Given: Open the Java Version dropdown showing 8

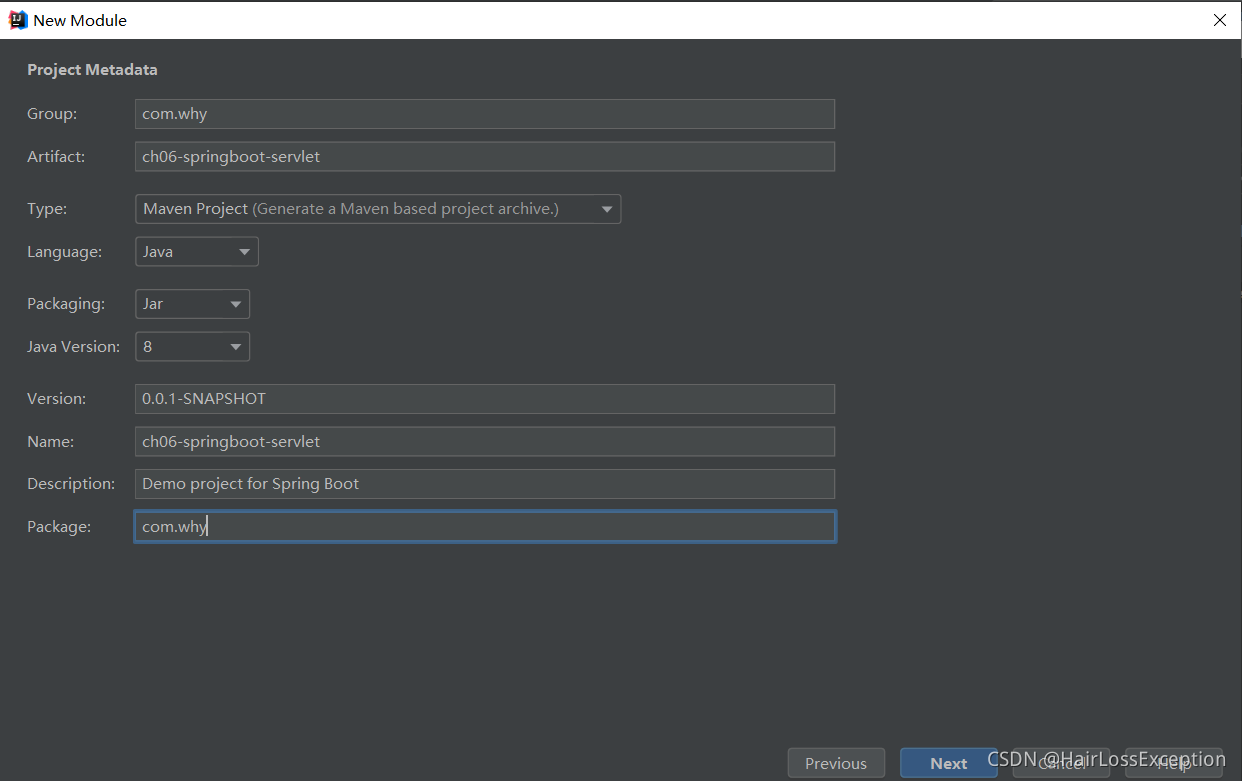Looking at the screenshot, I should (x=192, y=346).
